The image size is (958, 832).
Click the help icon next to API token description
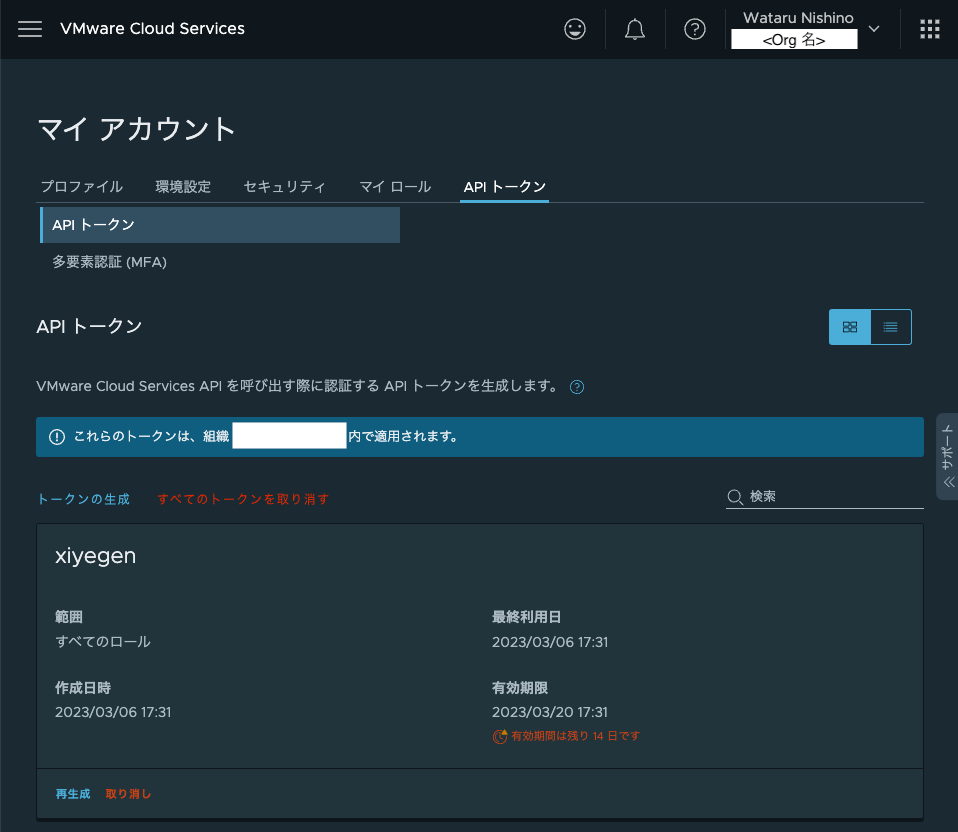point(576,386)
